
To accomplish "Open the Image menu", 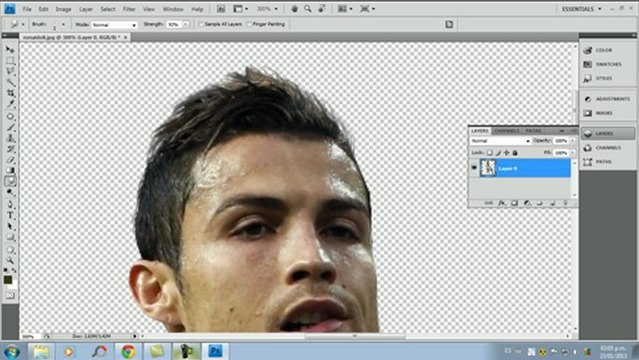I will coord(63,9).
